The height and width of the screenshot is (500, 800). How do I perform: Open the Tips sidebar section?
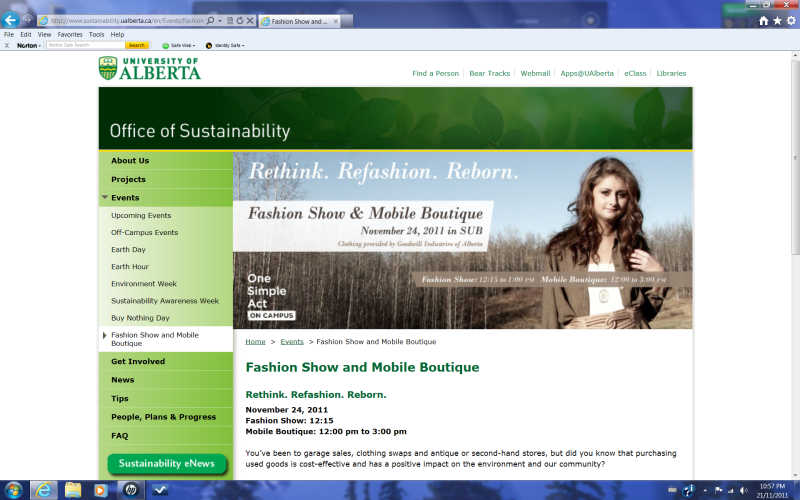pyautogui.click(x=166, y=398)
